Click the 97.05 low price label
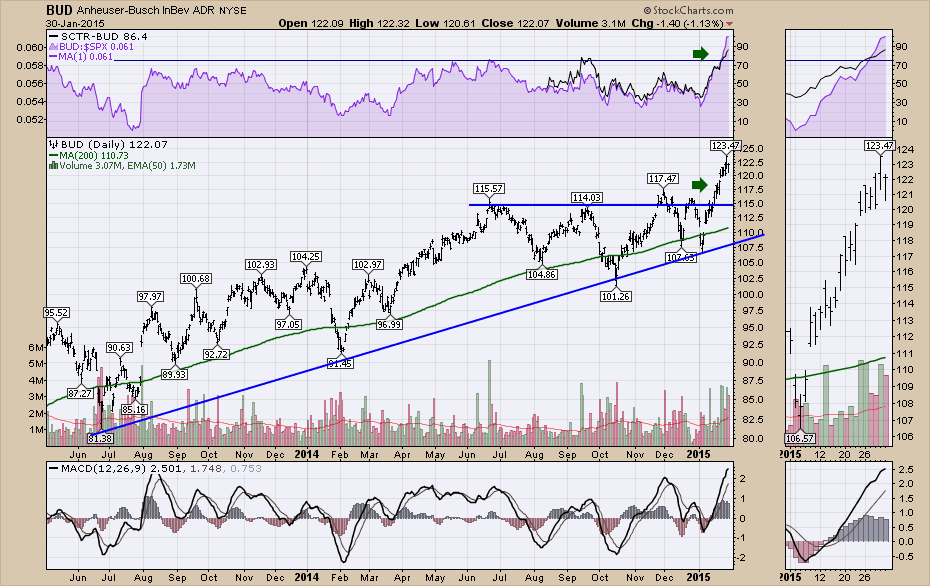The image size is (930, 586). (x=288, y=324)
